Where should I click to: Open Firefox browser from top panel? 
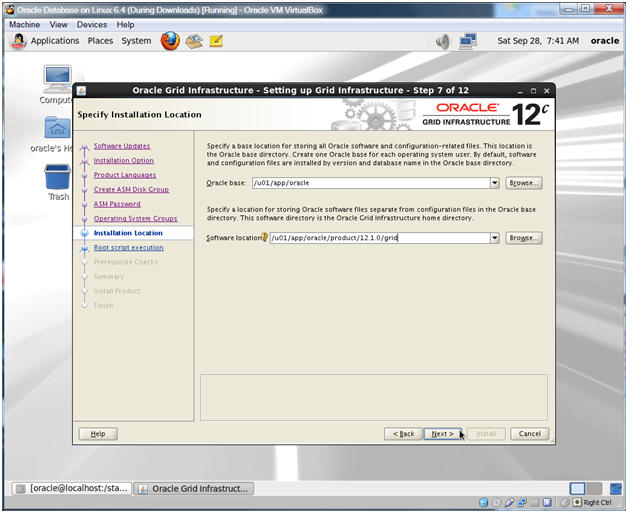pyautogui.click(x=170, y=41)
